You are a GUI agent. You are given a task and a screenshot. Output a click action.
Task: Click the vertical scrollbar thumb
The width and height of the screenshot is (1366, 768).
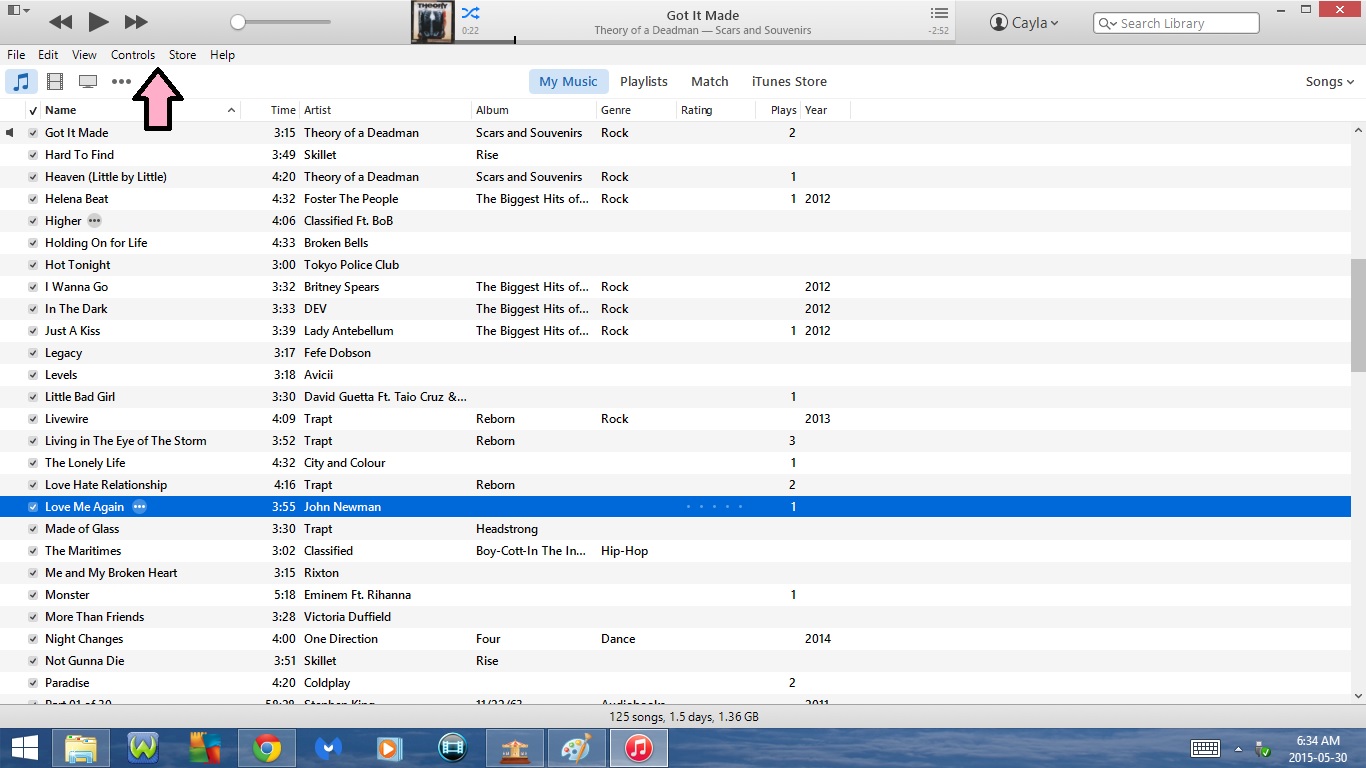pos(1358,315)
